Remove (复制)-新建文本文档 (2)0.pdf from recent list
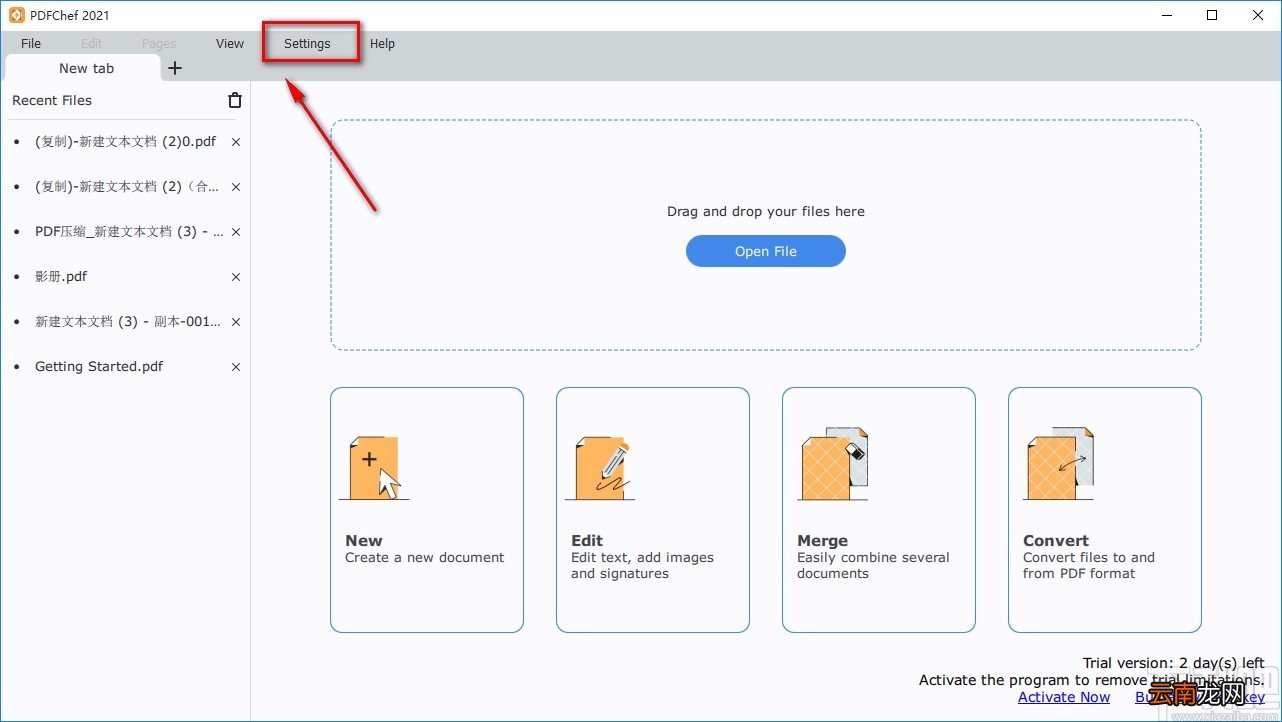This screenshot has width=1282, height=722. point(236,142)
